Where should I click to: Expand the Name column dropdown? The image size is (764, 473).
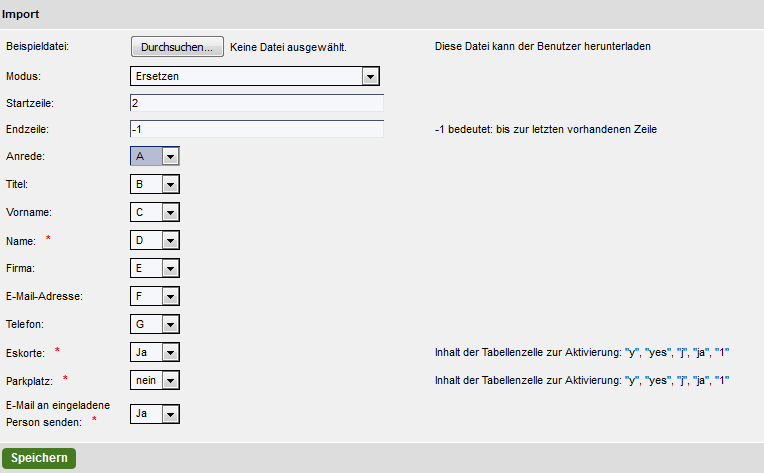155,240
